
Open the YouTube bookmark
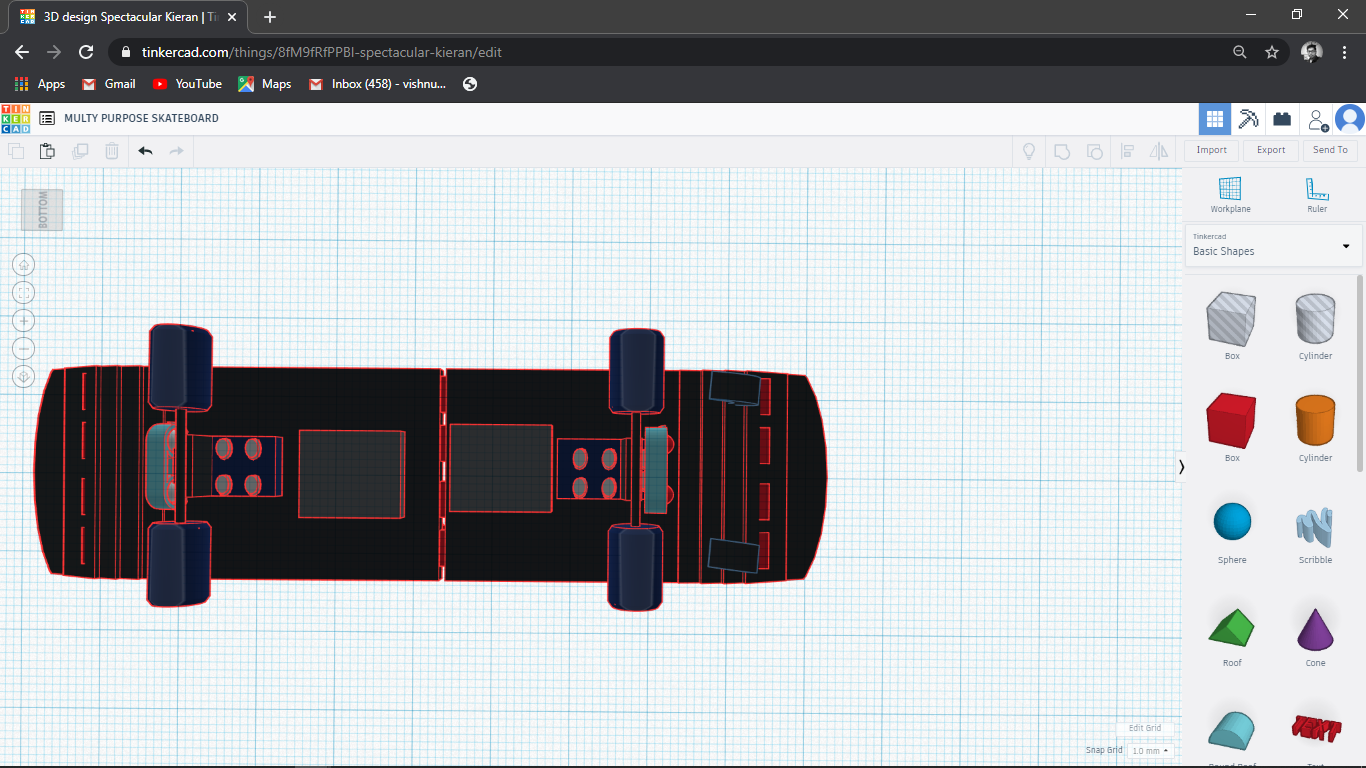click(187, 84)
